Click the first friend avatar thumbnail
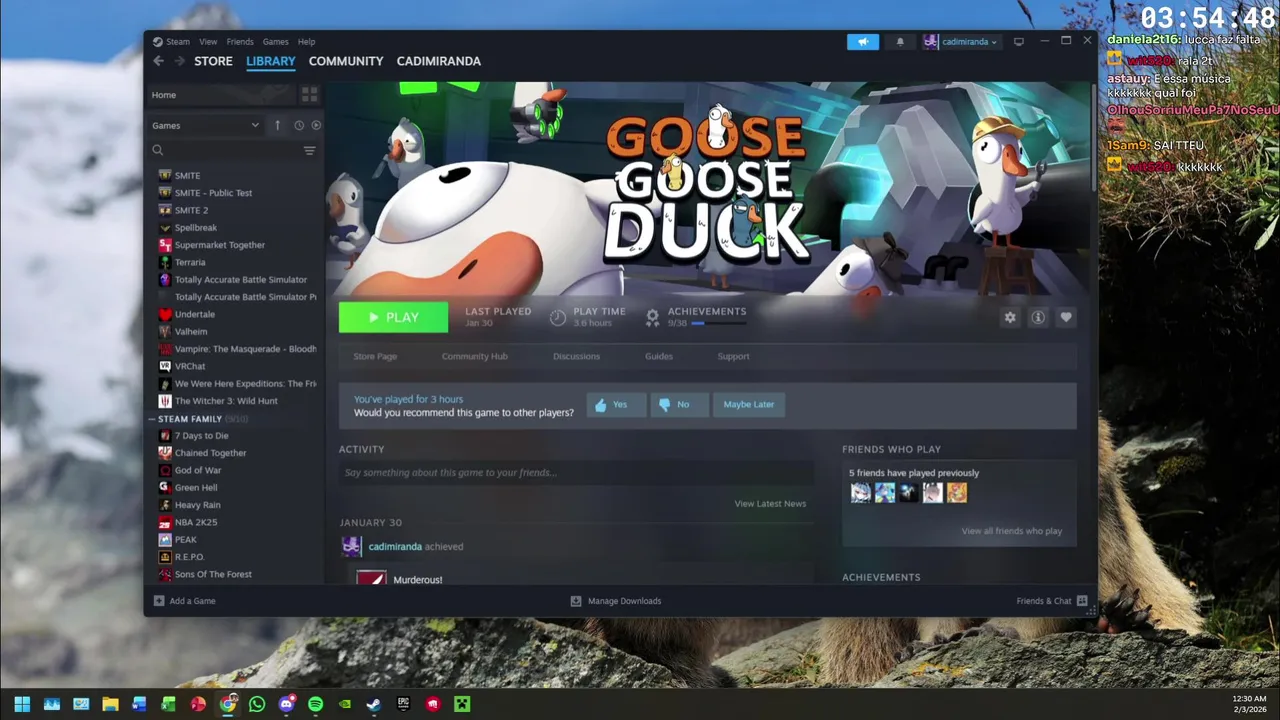The width and height of the screenshot is (1280, 720). point(860,493)
